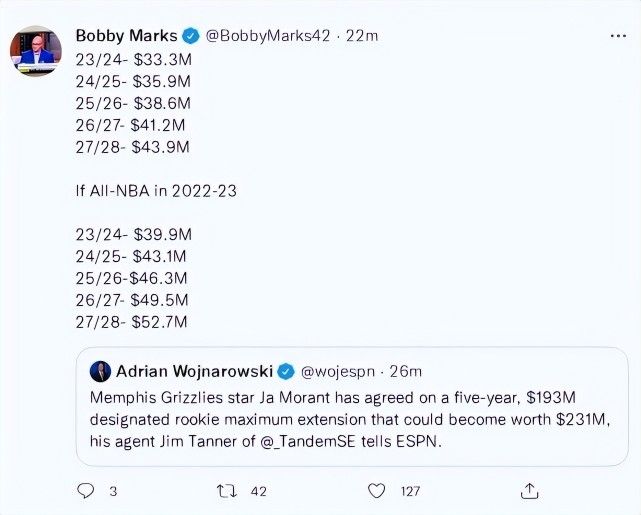
Task: Click the 22m tweet timestamp
Action: (x=363, y=36)
